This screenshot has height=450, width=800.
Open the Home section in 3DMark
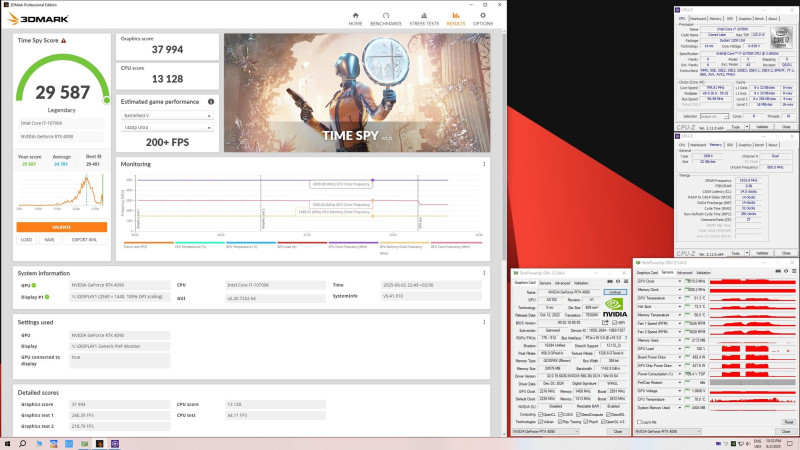tap(355, 19)
